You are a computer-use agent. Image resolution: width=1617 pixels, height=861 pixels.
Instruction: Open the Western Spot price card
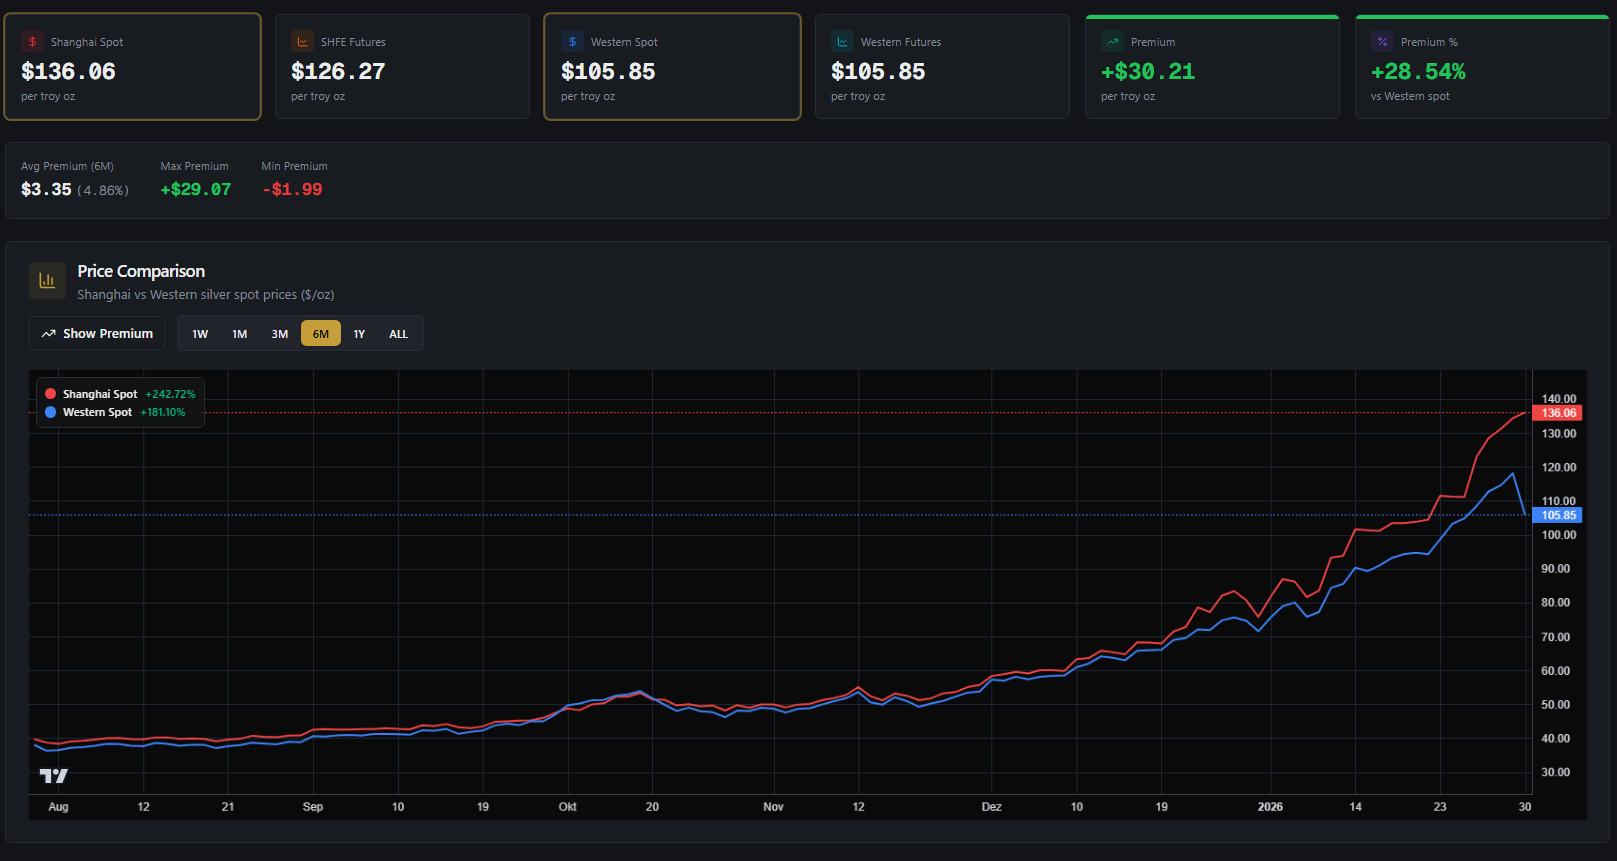point(672,67)
